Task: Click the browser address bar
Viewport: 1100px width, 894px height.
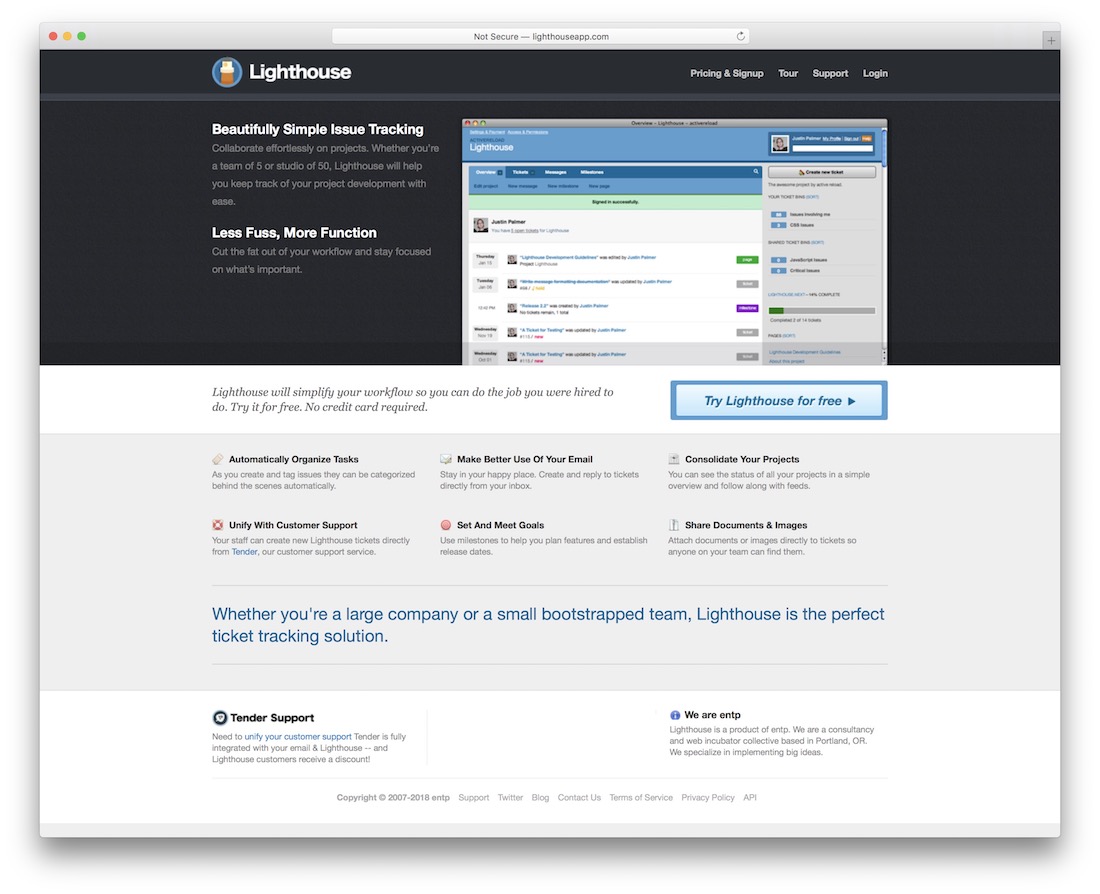Action: click(540, 36)
